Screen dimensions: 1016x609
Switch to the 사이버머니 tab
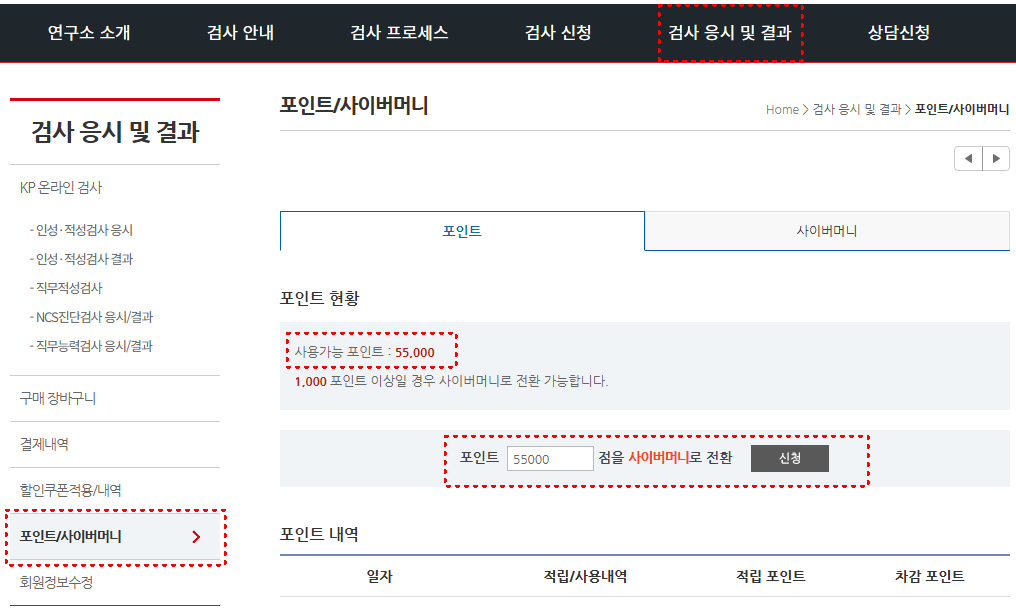[827, 231]
